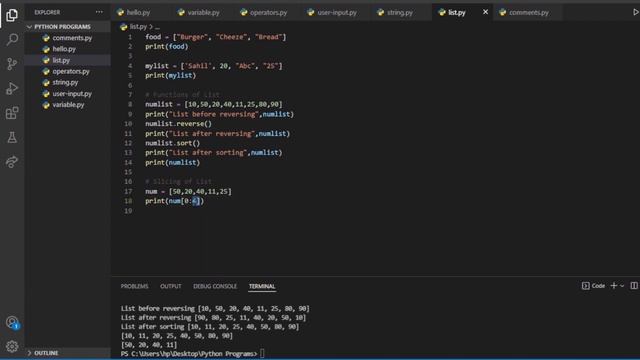Place cursor on numlist.sort() line
Viewport: 640px width, 360px height.
(172, 143)
